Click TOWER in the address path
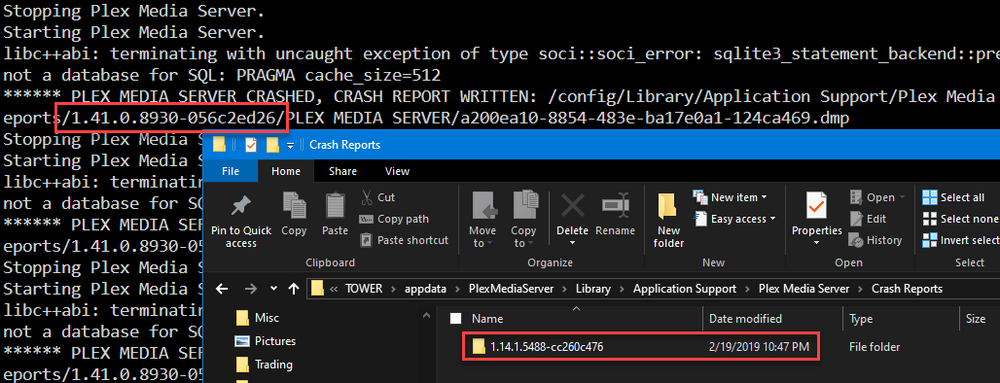 click(x=364, y=289)
